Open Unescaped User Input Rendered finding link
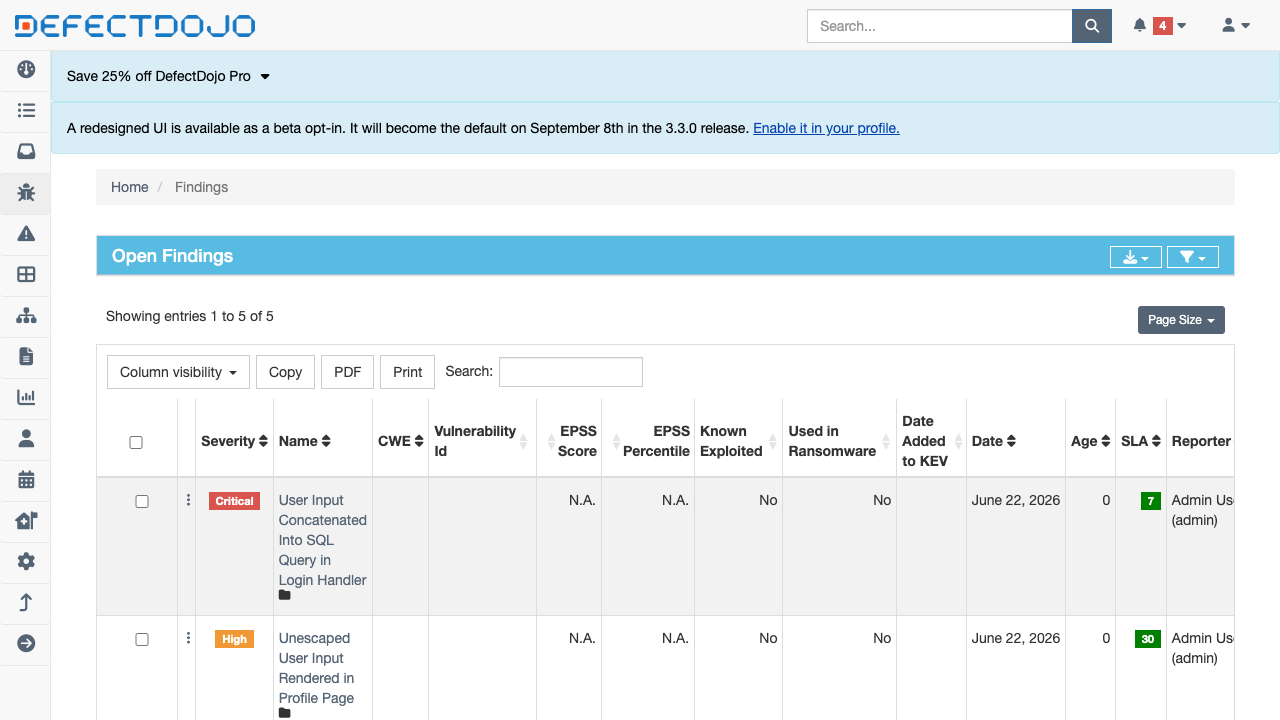Viewport: 1280px width, 720px height. click(316, 668)
